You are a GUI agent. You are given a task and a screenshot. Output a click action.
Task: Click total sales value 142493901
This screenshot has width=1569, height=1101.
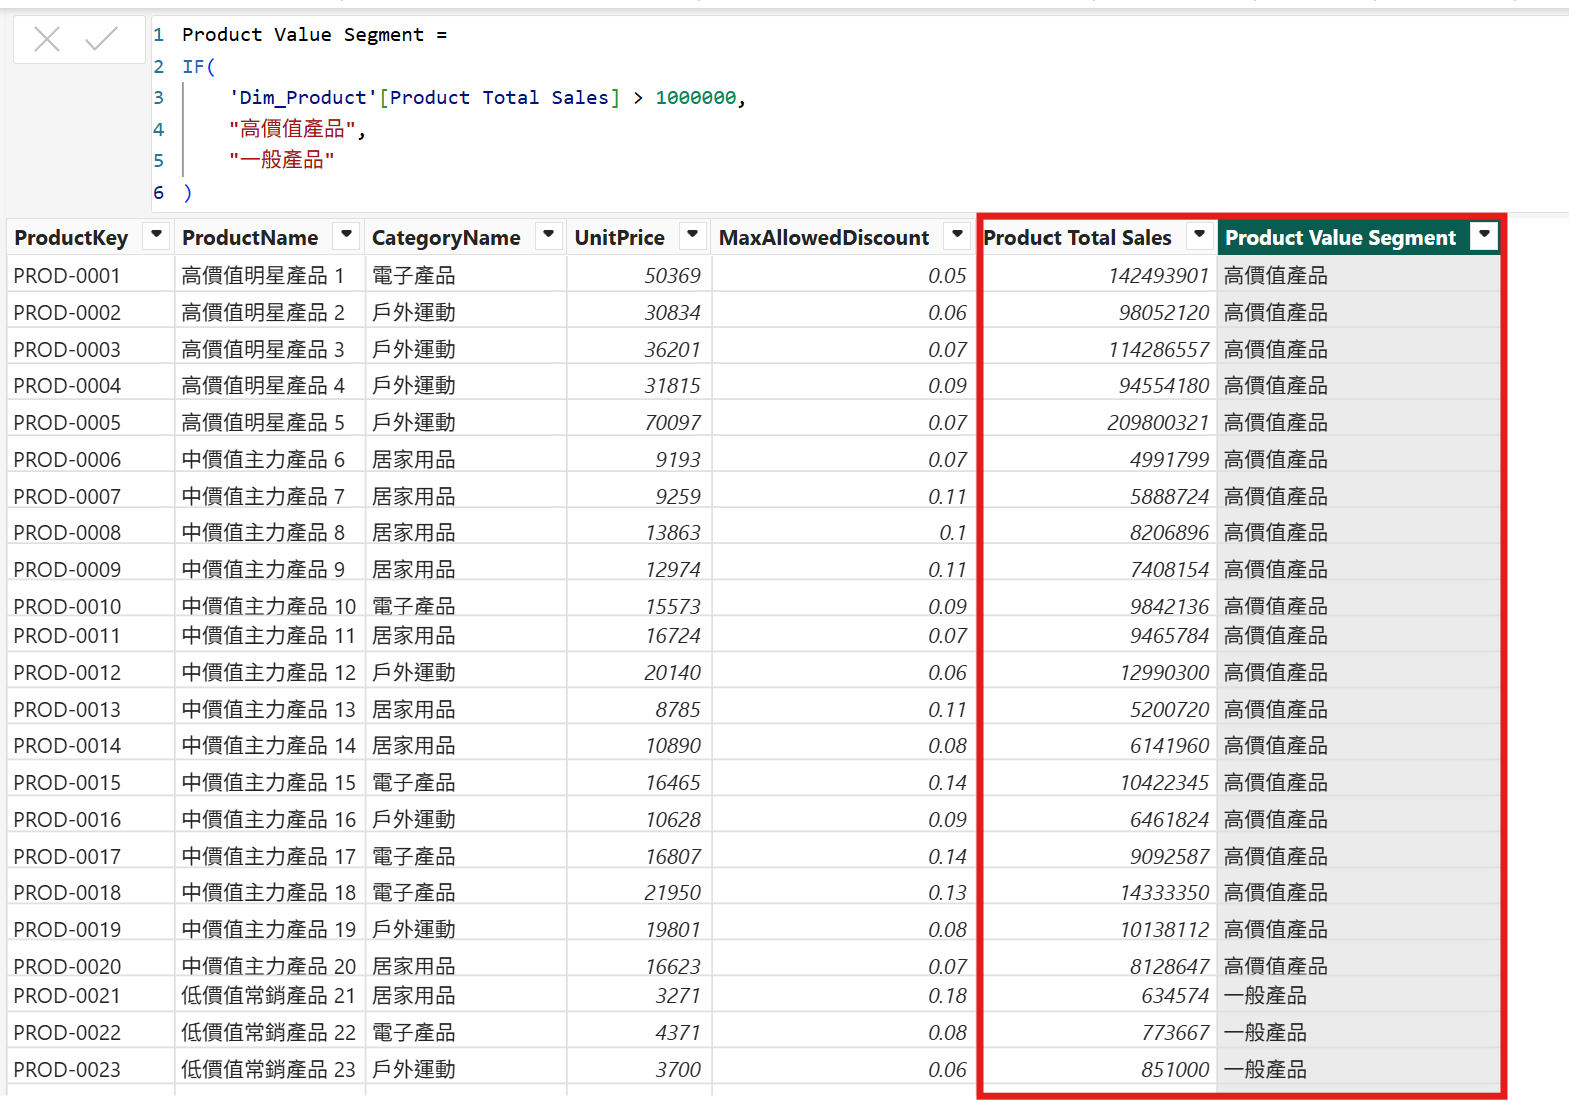coord(1159,276)
